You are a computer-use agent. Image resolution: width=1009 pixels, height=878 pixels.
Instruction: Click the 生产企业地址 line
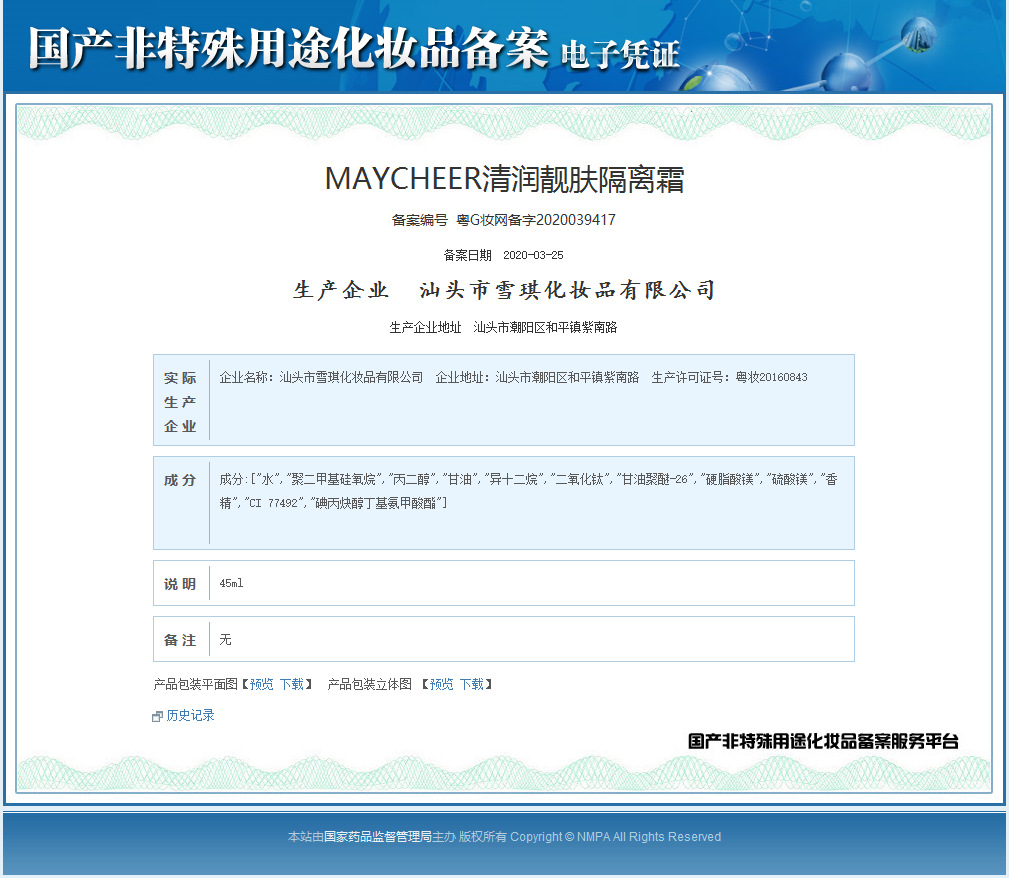[x=503, y=328]
